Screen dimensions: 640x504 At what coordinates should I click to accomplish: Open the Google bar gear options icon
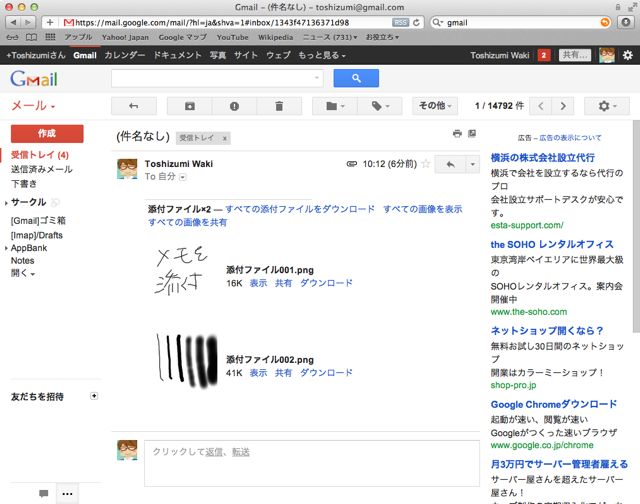click(627, 55)
